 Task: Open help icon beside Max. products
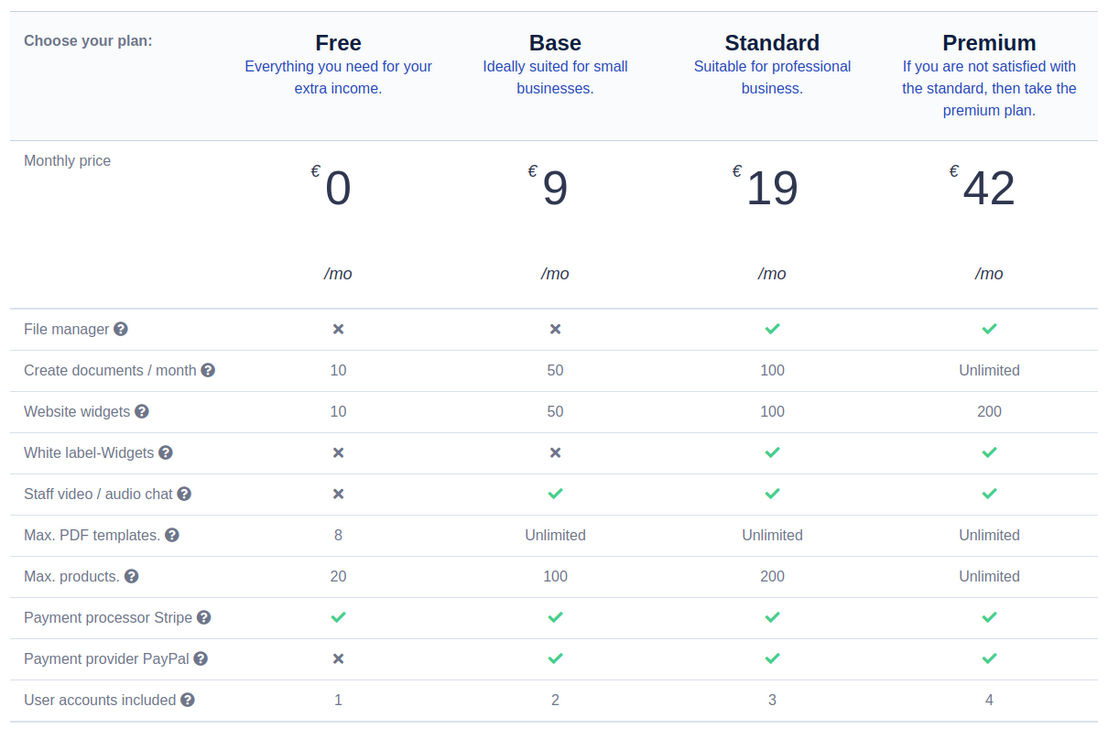point(131,576)
